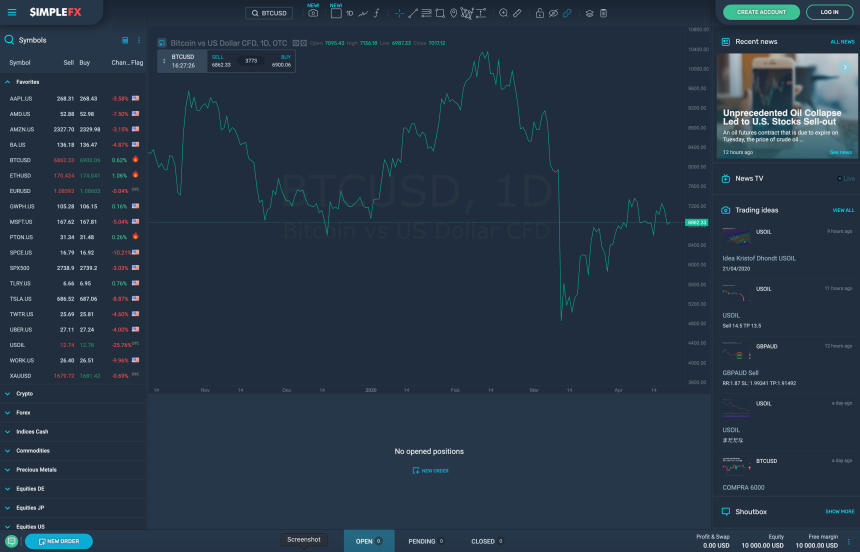Open the oil collapse news article image
860x552 pixels.
tap(787, 105)
